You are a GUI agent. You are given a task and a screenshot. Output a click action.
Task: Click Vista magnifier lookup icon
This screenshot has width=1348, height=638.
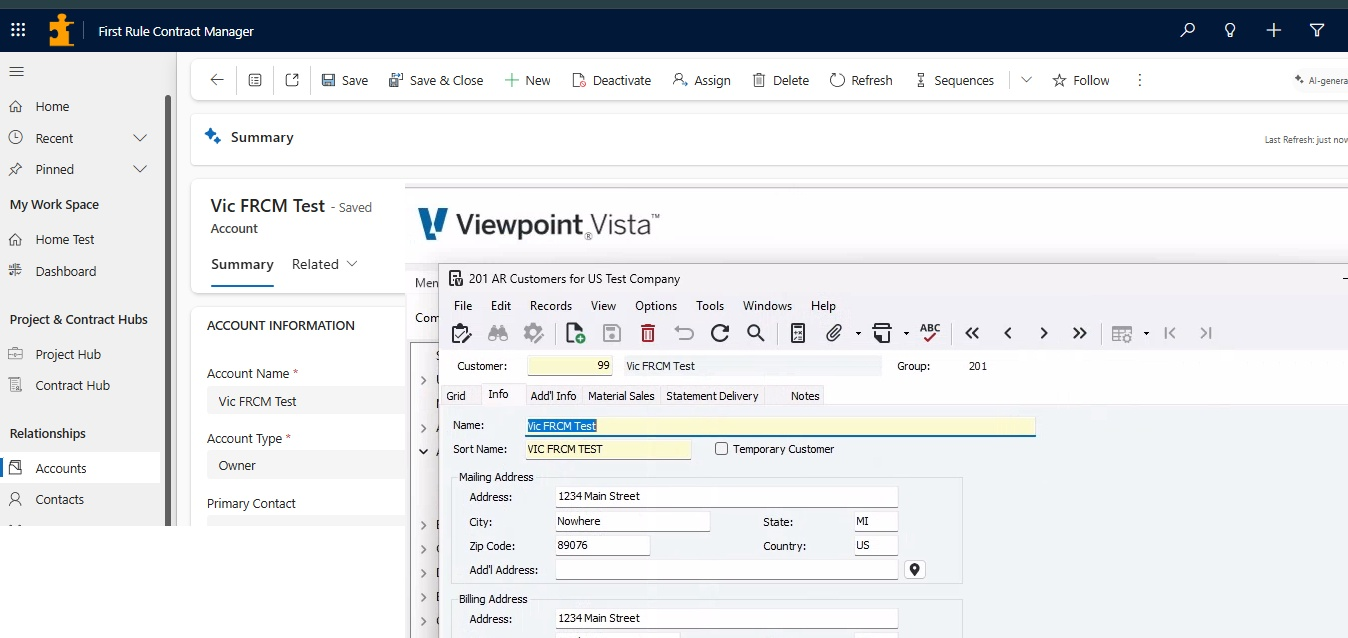(756, 333)
